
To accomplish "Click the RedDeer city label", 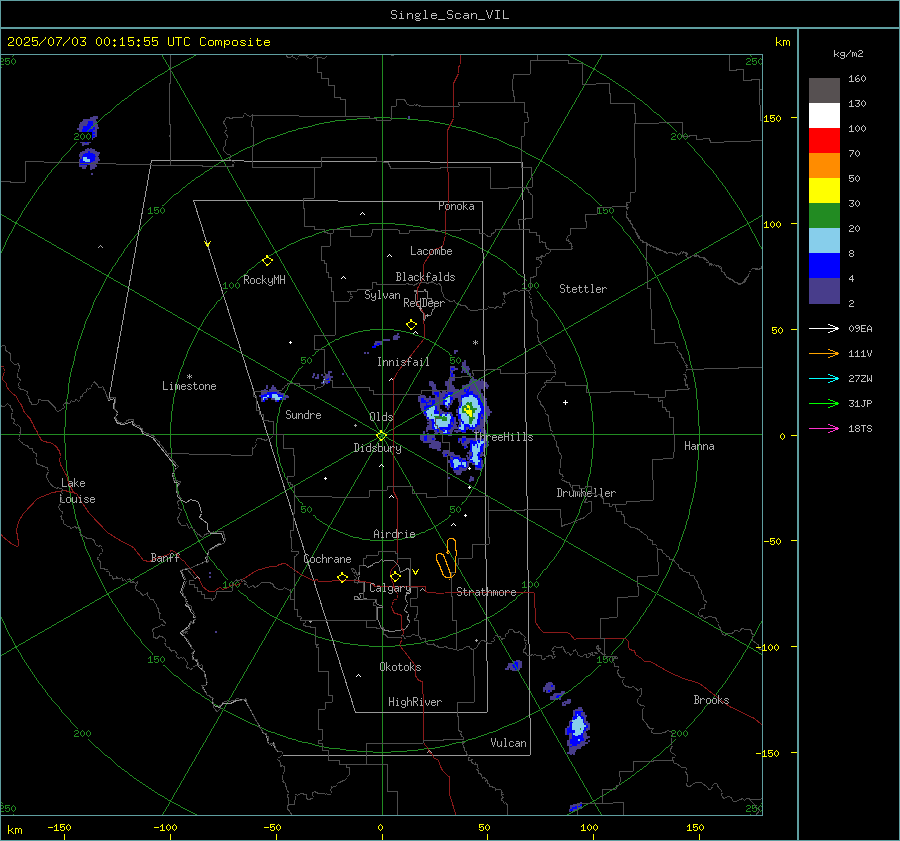I will [424, 303].
